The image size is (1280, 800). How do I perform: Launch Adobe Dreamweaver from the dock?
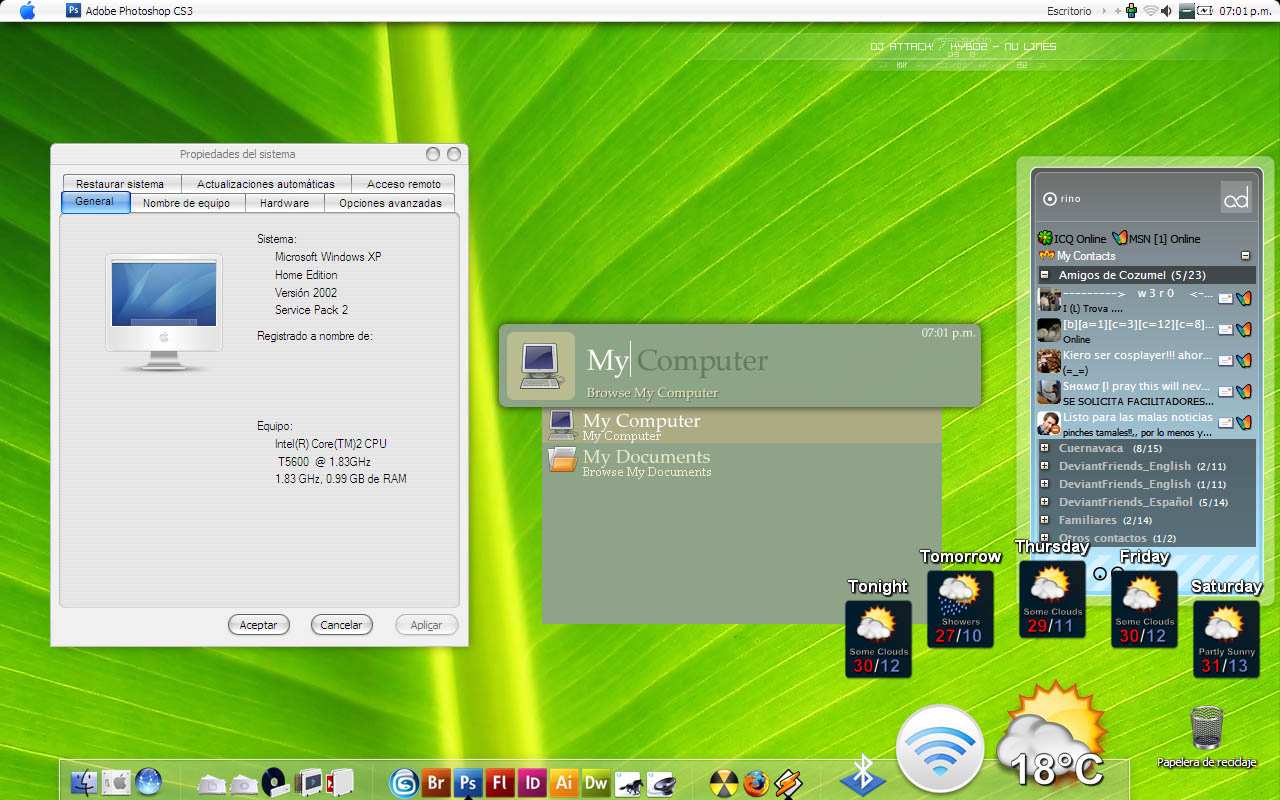596,783
